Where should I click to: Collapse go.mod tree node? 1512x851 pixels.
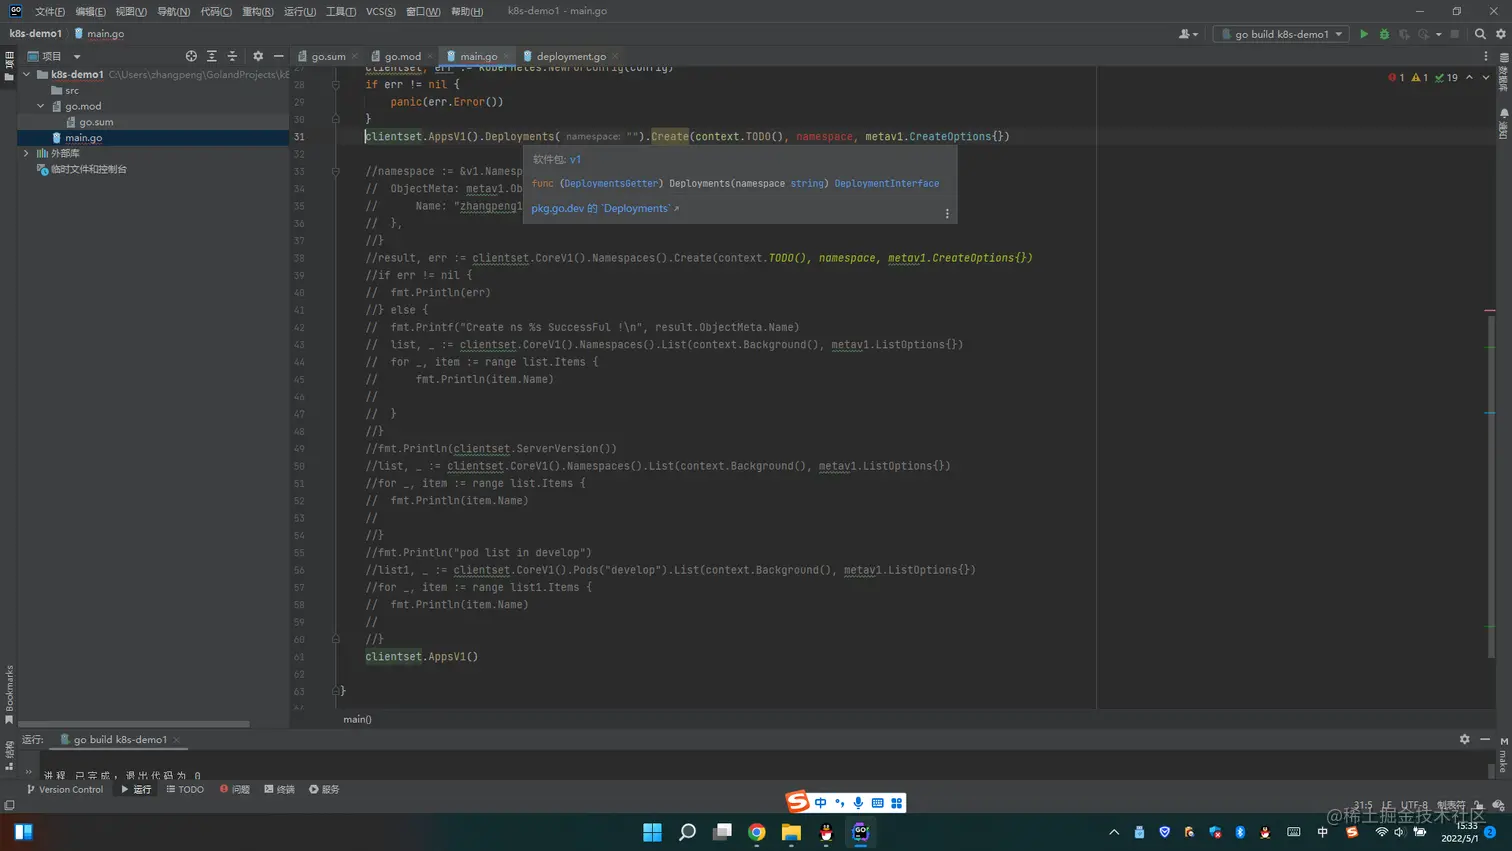pyautogui.click(x=41, y=106)
